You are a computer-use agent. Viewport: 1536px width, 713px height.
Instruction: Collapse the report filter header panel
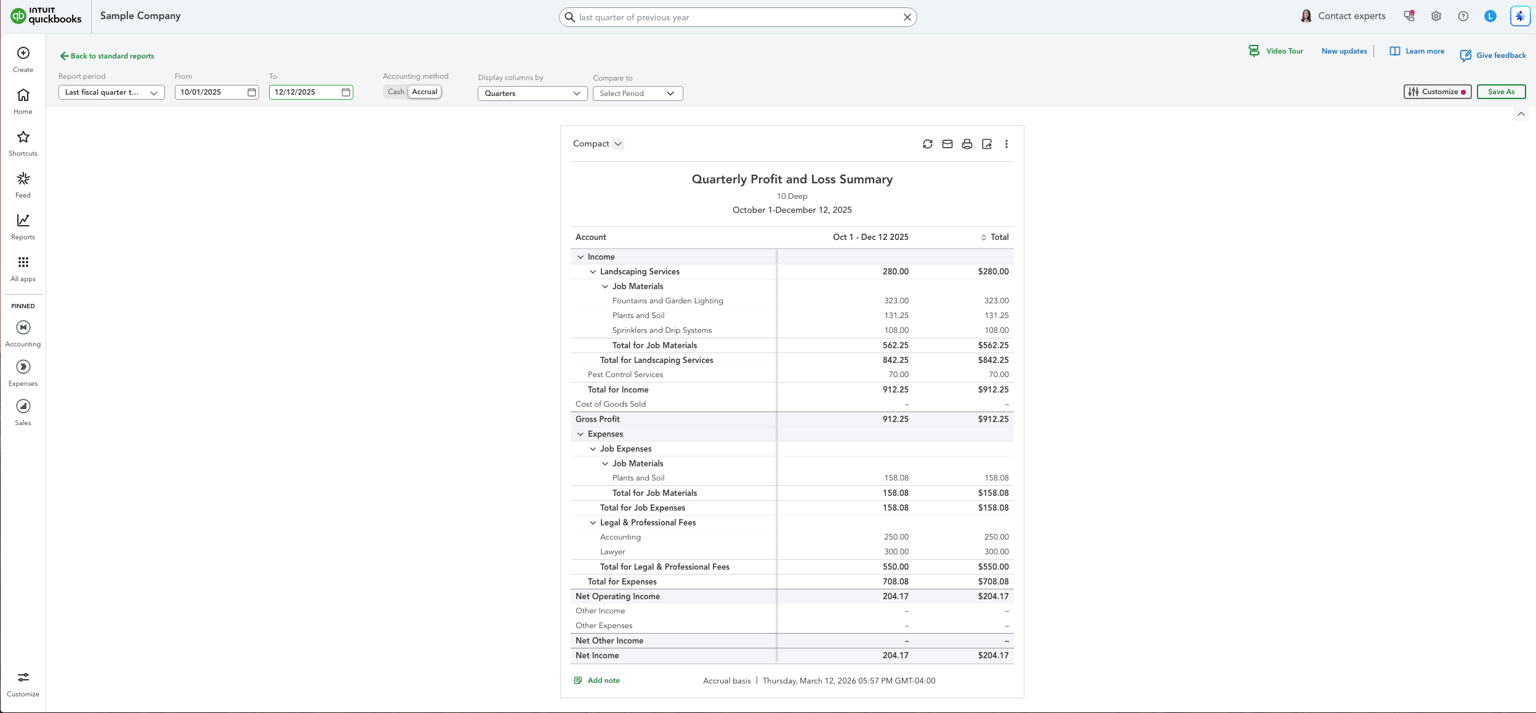coord(1521,114)
